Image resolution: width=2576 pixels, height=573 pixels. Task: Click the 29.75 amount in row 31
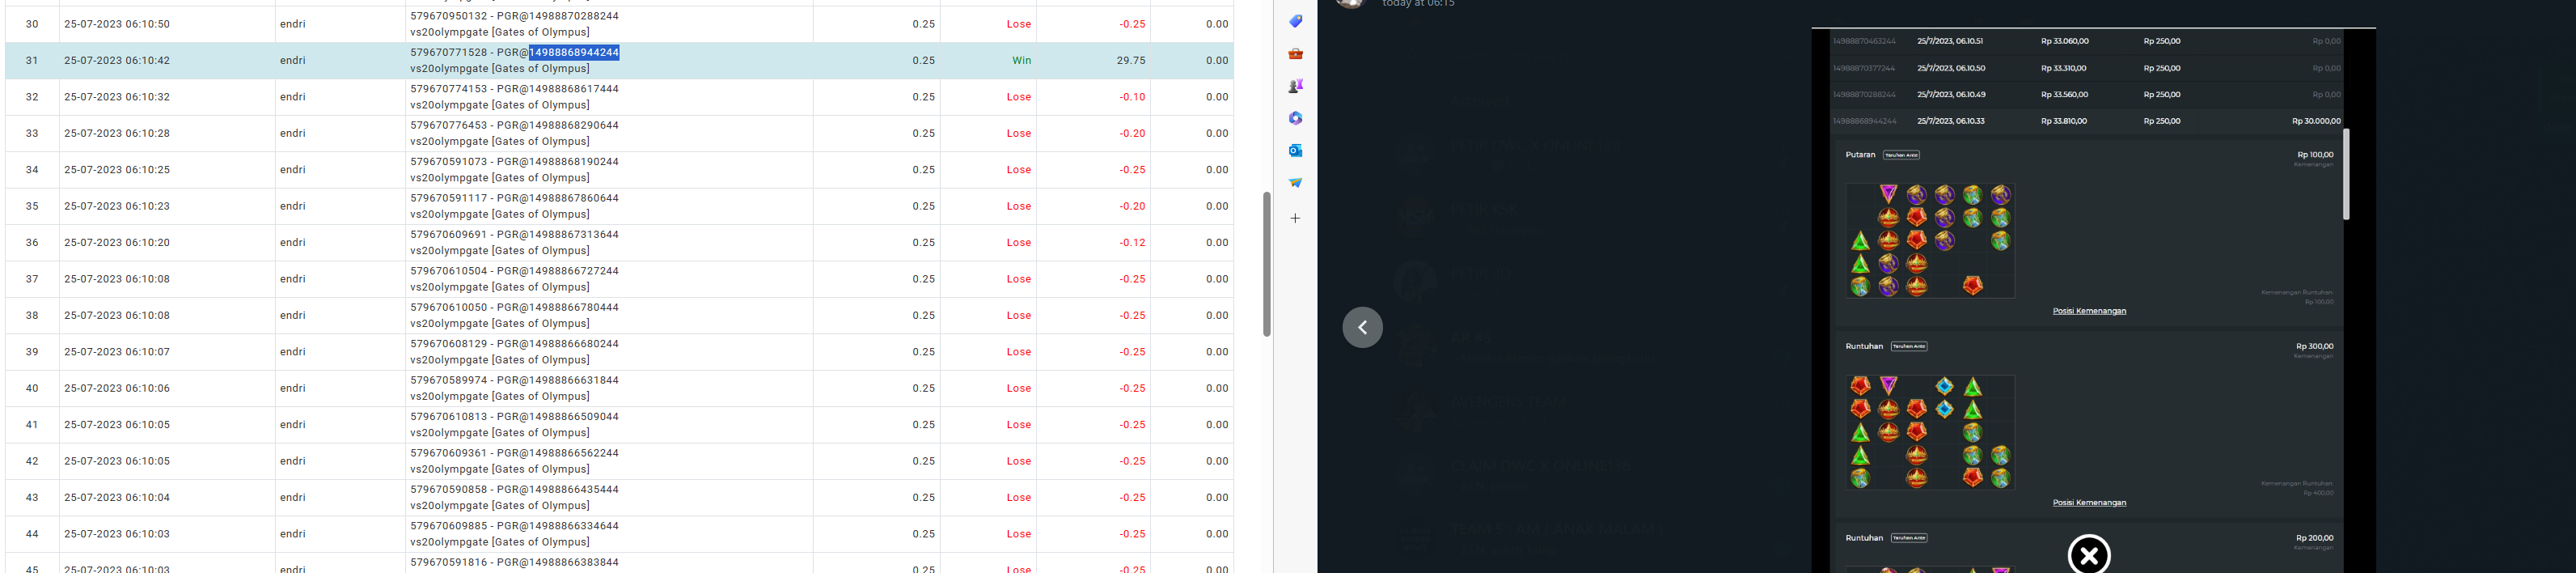coord(1131,60)
